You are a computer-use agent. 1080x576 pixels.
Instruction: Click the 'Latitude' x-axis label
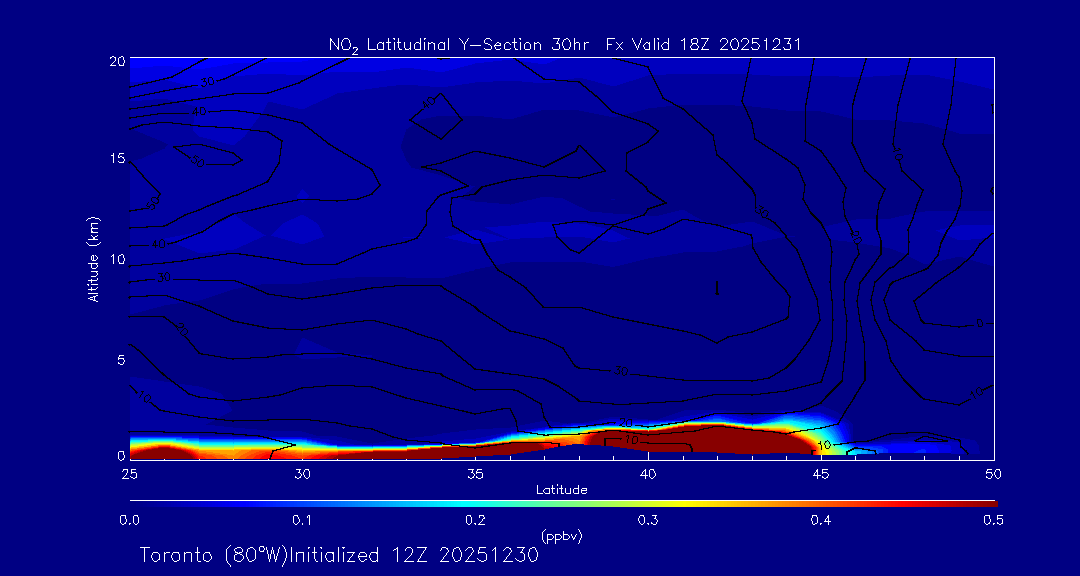coord(562,490)
